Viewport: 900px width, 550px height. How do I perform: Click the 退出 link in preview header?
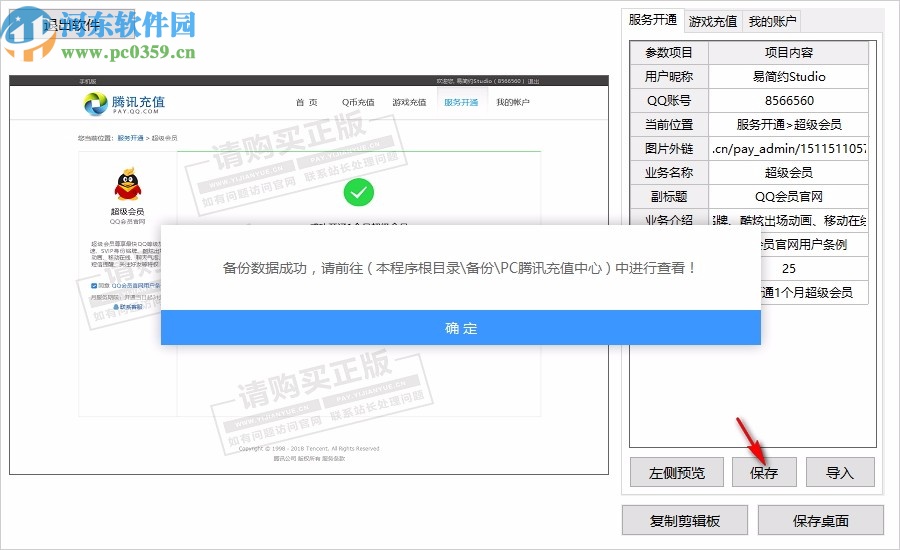(x=533, y=81)
